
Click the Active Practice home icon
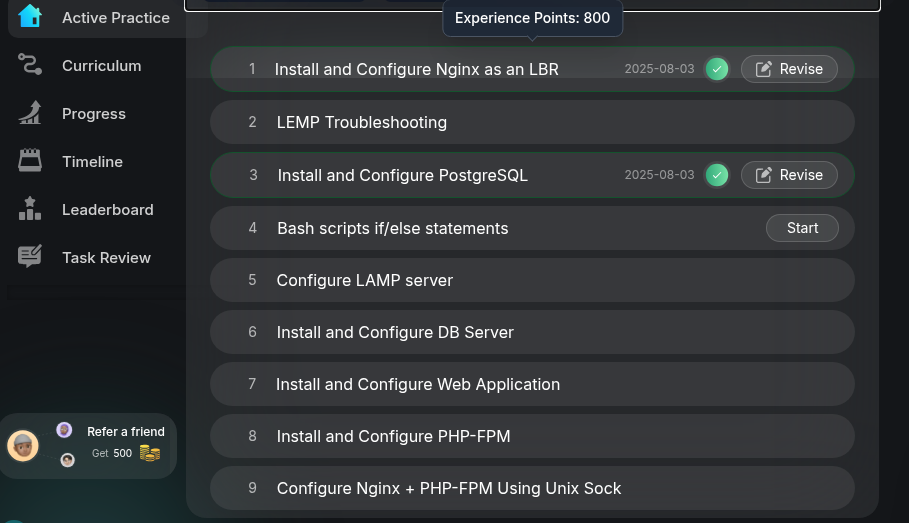[x=30, y=17]
